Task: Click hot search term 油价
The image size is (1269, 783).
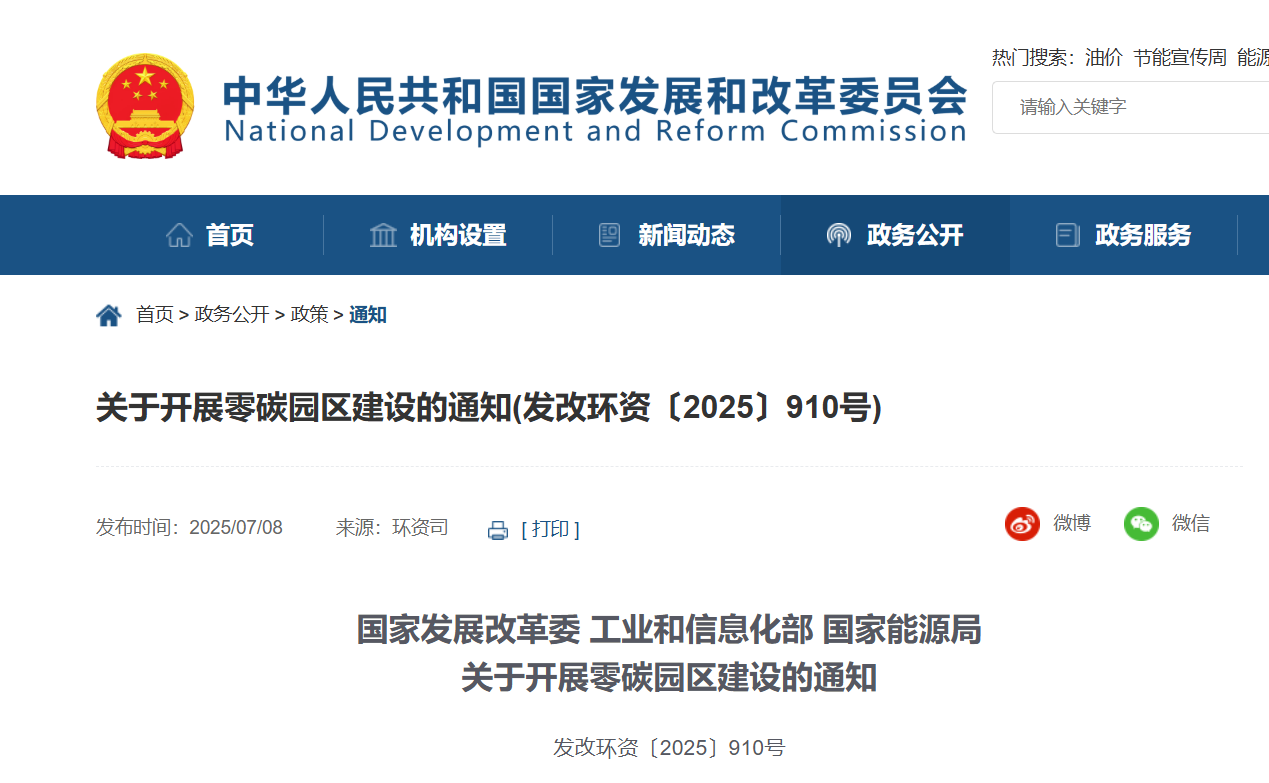Action: coord(1104,58)
